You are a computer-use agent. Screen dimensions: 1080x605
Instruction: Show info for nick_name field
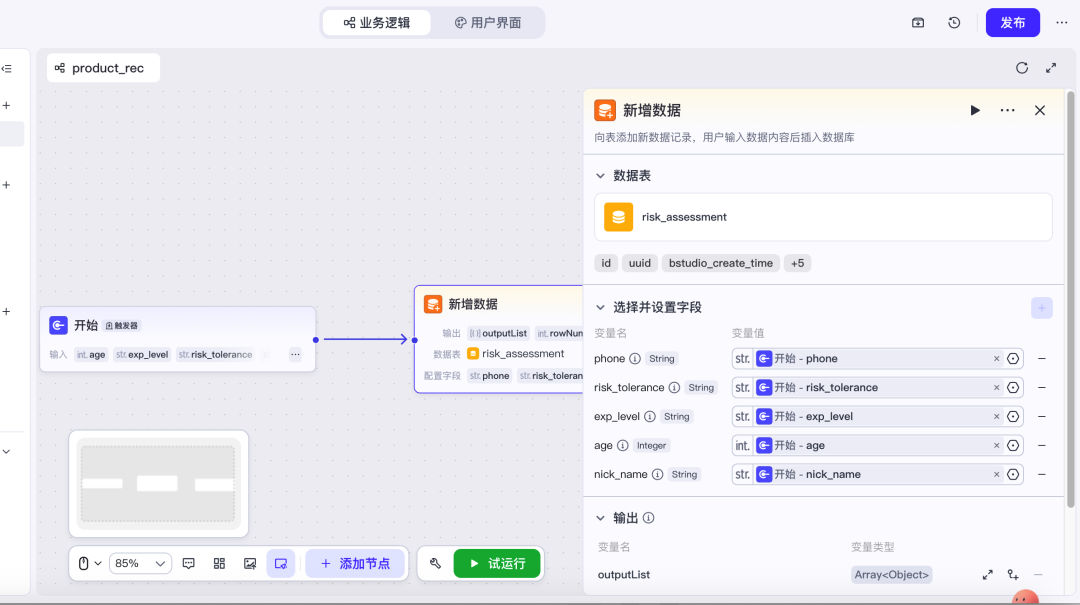tap(658, 474)
